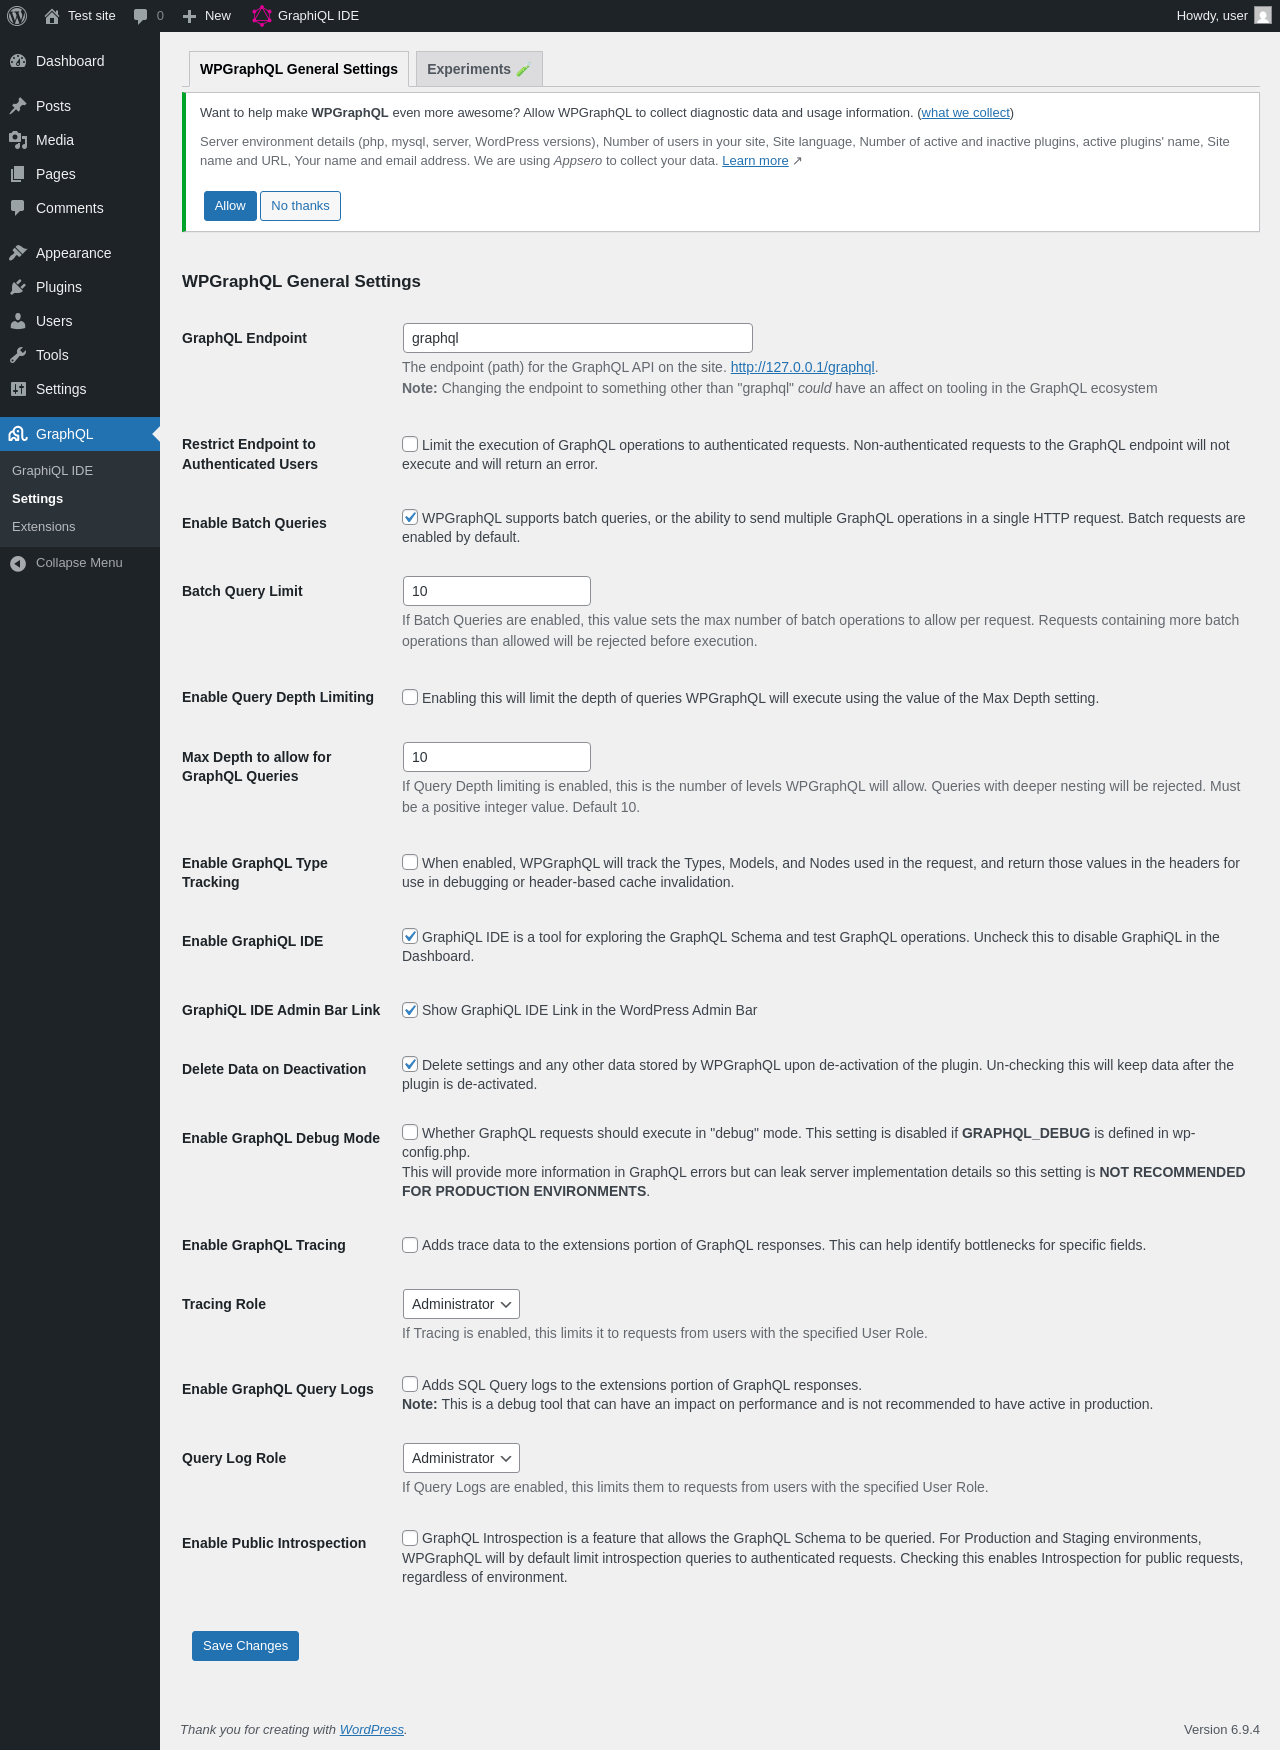The width and height of the screenshot is (1280, 1750).
Task: Open Tools via the wrench icon
Action: pyautogui.click(x=18, y=355)
